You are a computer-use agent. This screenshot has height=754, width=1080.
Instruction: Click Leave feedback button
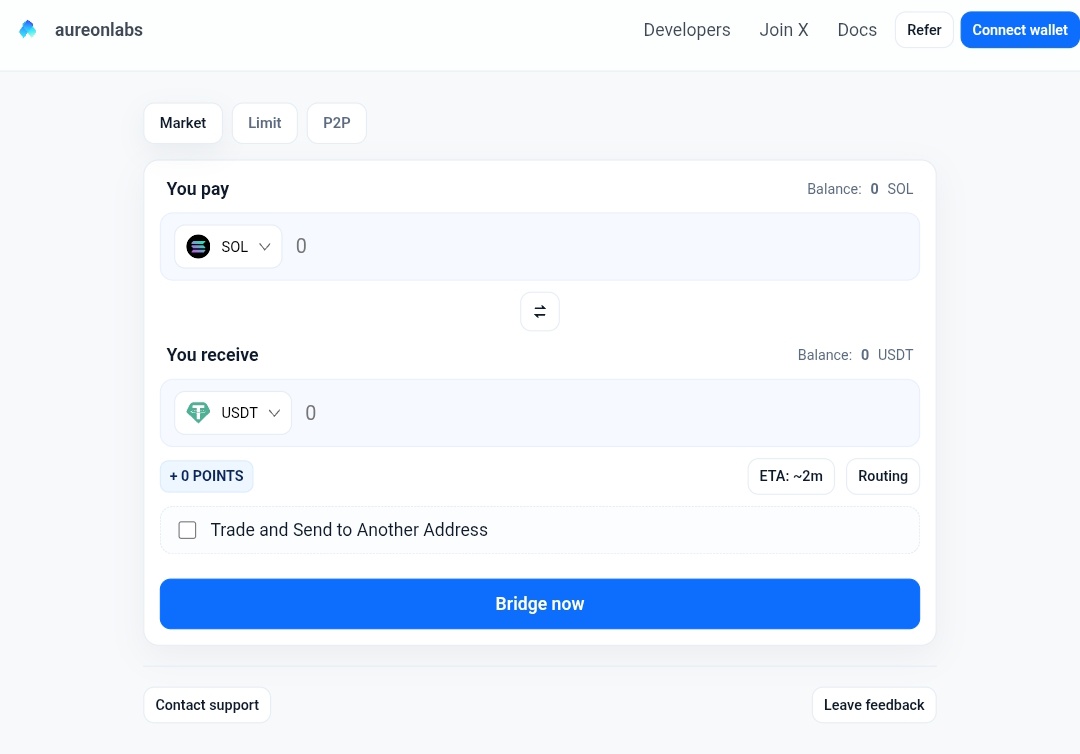point(873,704)
